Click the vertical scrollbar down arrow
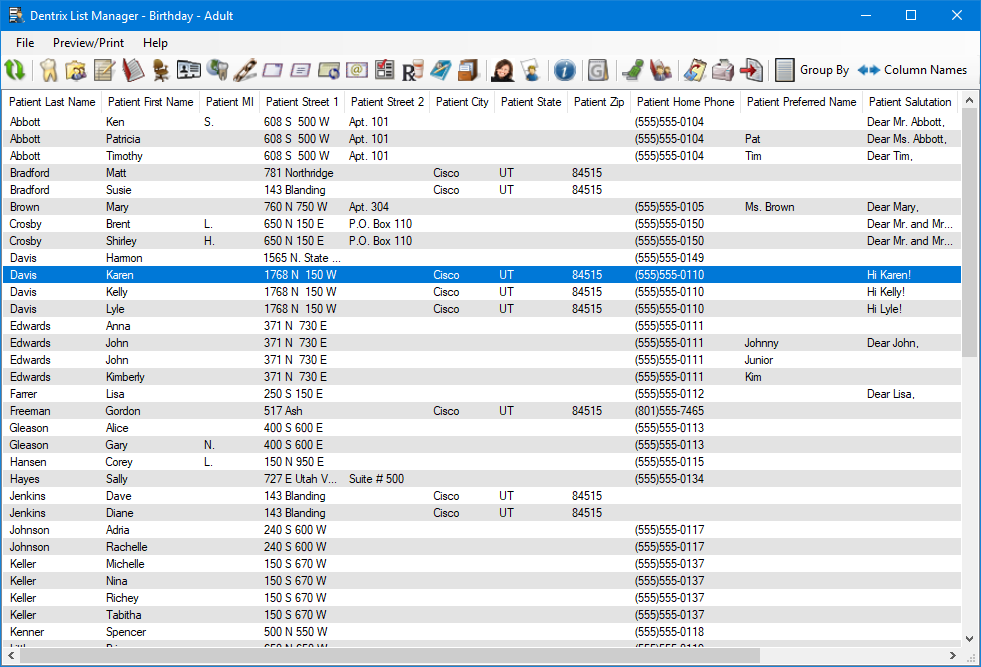Viewport: 981px width, 667px height. click(970, 638)
